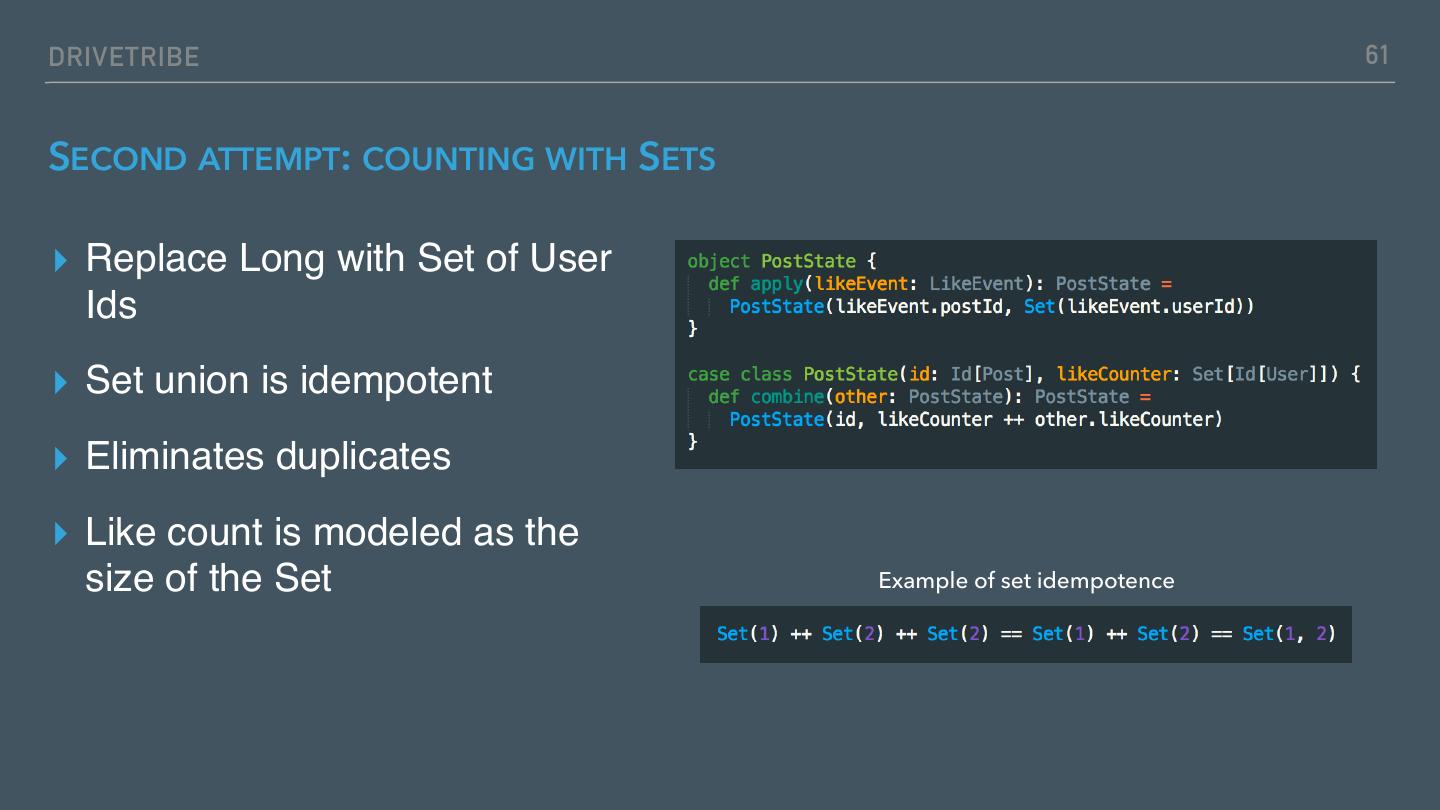The width and height of the screenshot is (1440, 810).
Task: Click the bullet arrow beside "Like count is modeled"
Action: 62,534
